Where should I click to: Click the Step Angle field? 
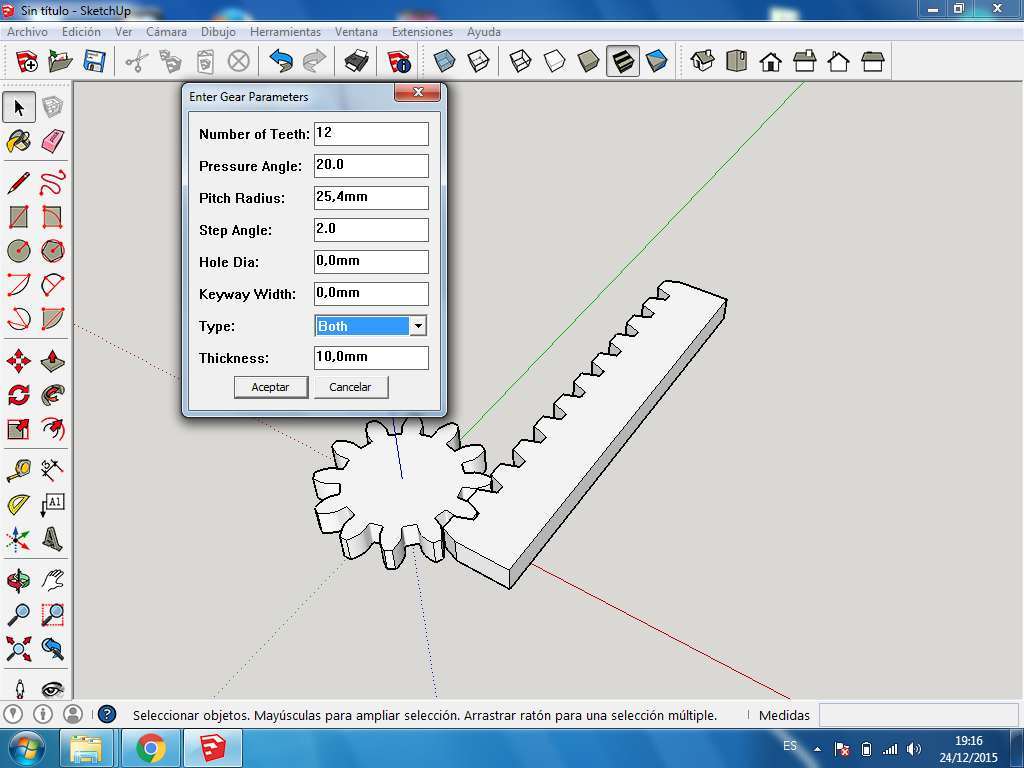[x=371, y=229]
